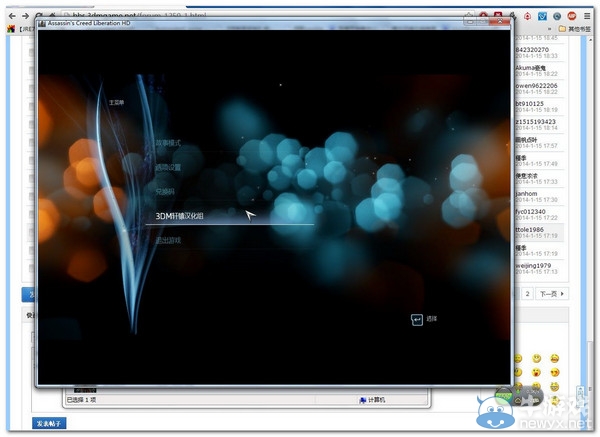The image size is (600, 437).
Task: Select 退出游戏 to quit the game
Action: point(168,240)
